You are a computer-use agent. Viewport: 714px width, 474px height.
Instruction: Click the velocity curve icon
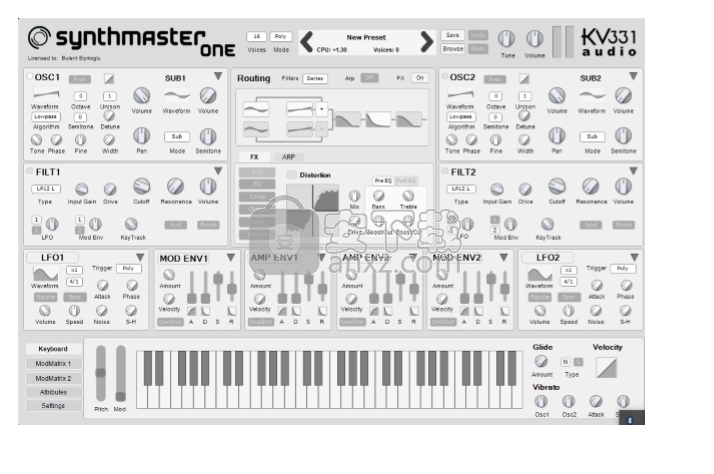607,367
